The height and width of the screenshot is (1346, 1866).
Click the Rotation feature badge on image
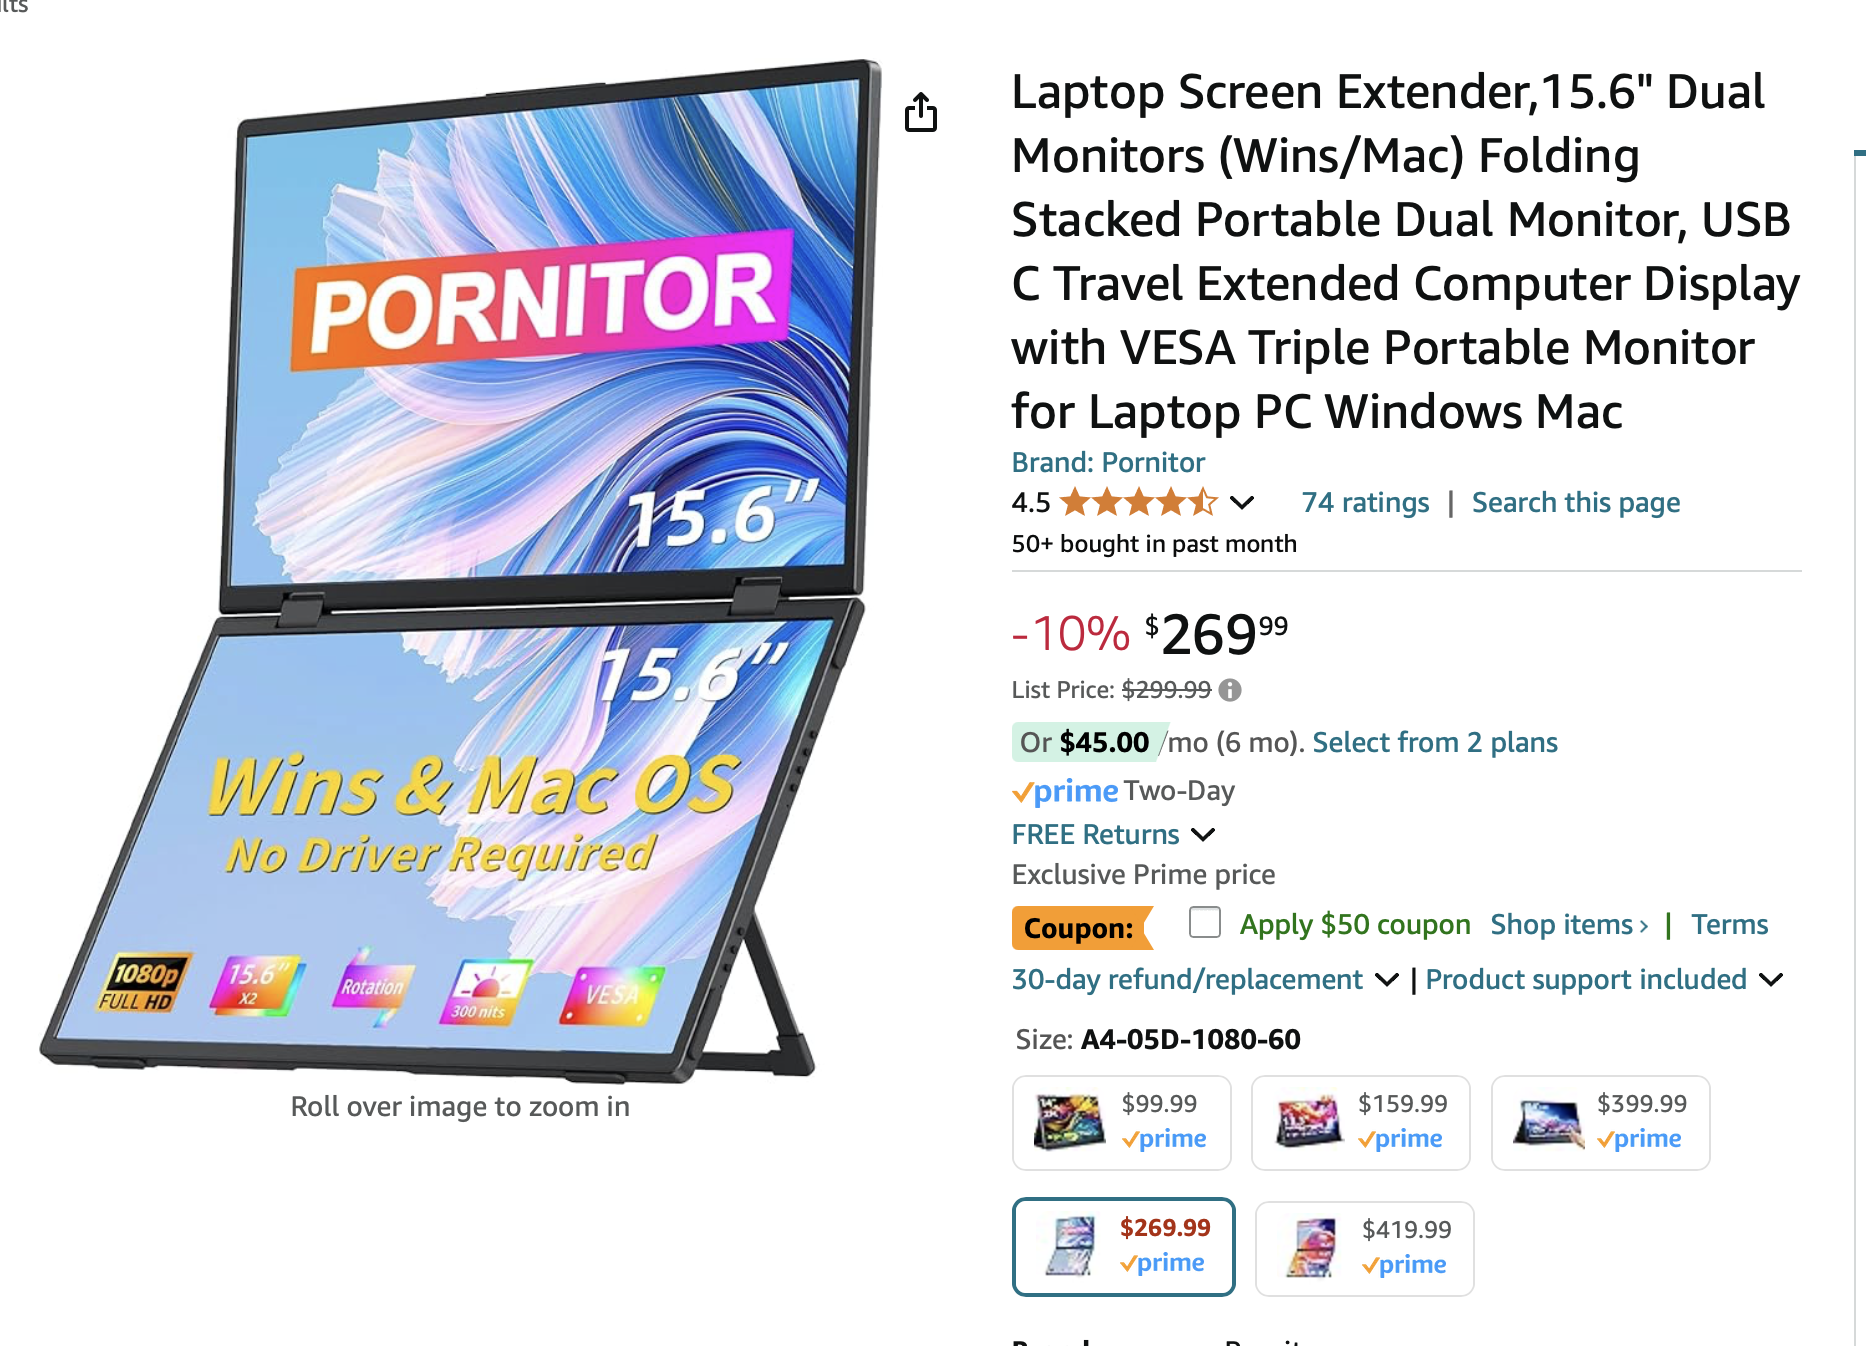[x=372, y=987]
